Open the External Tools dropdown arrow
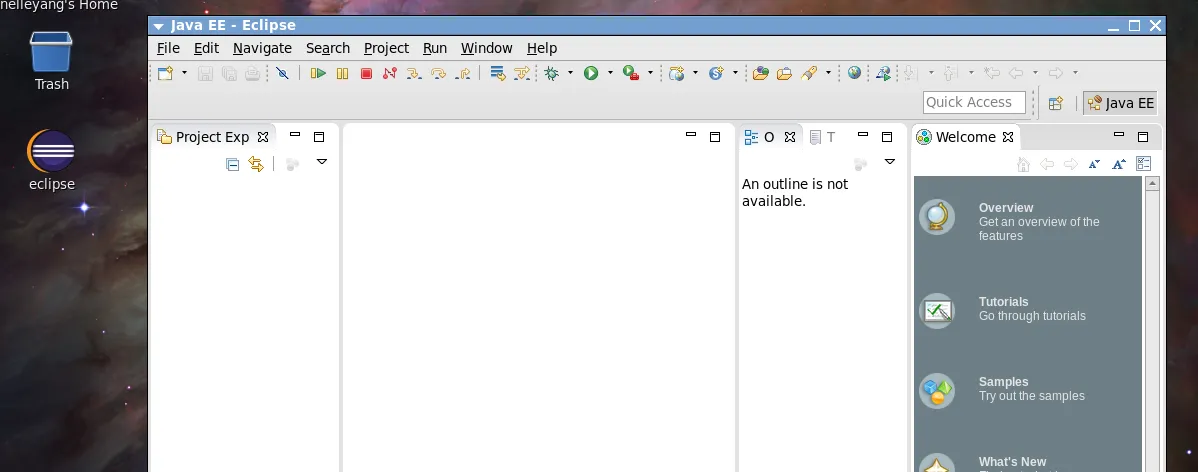Image resolution: width=1198 pixels, height=472 pixels. [650, 73]
